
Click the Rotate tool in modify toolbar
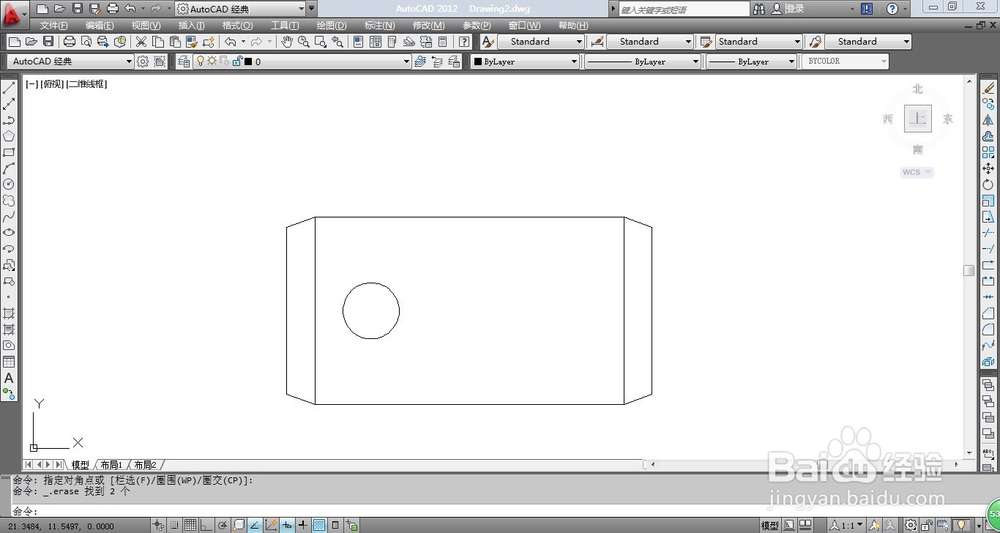coord(988,184)
